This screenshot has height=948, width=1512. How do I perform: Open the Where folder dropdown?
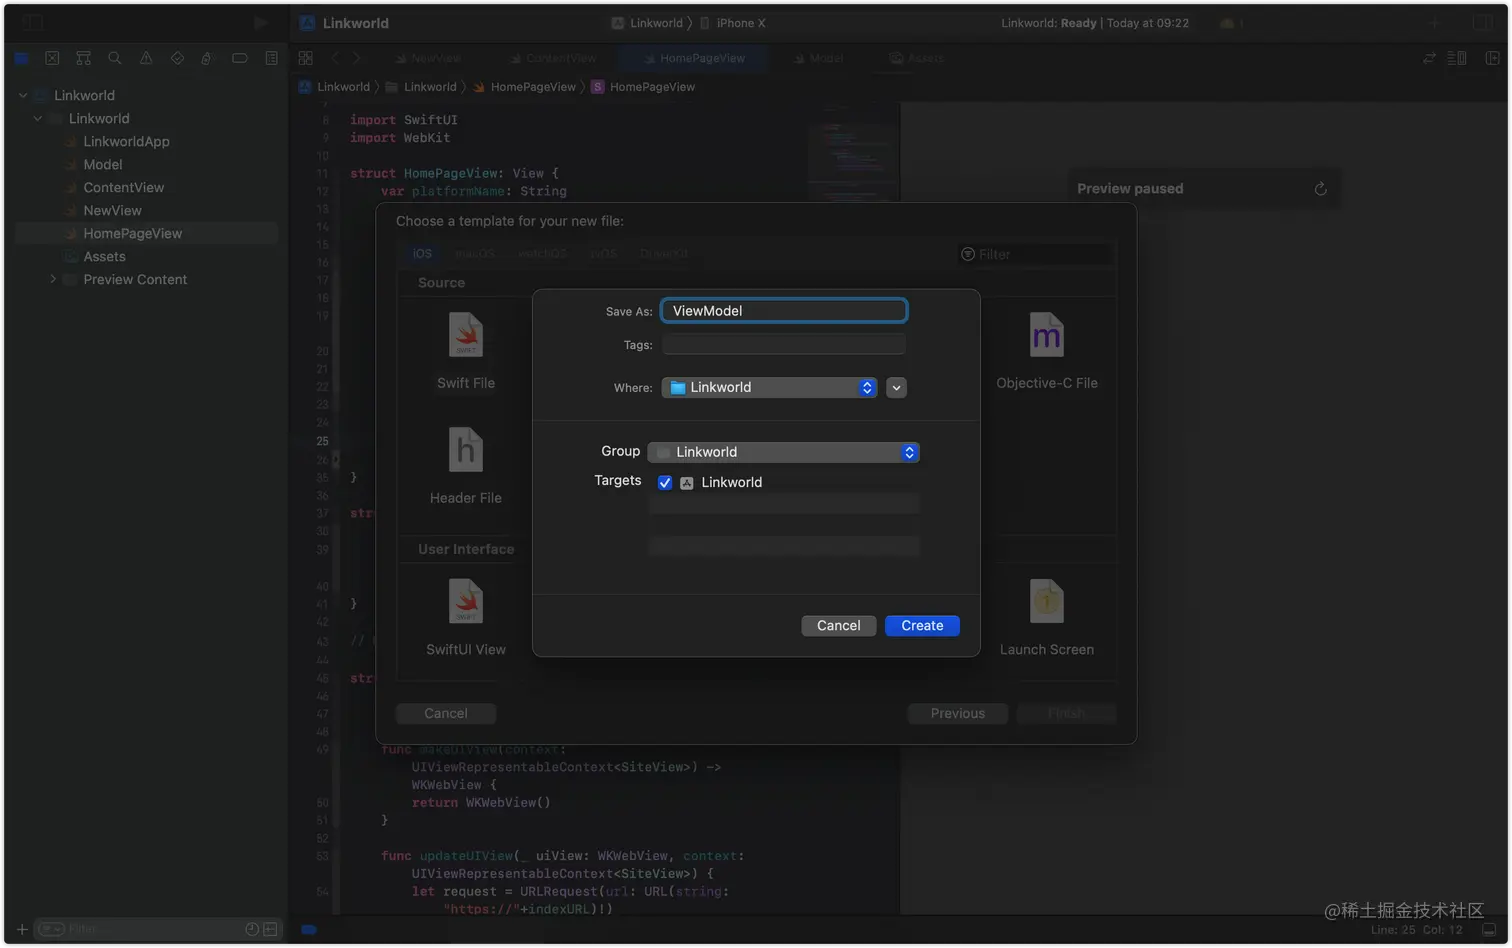[x=769, y=388]
